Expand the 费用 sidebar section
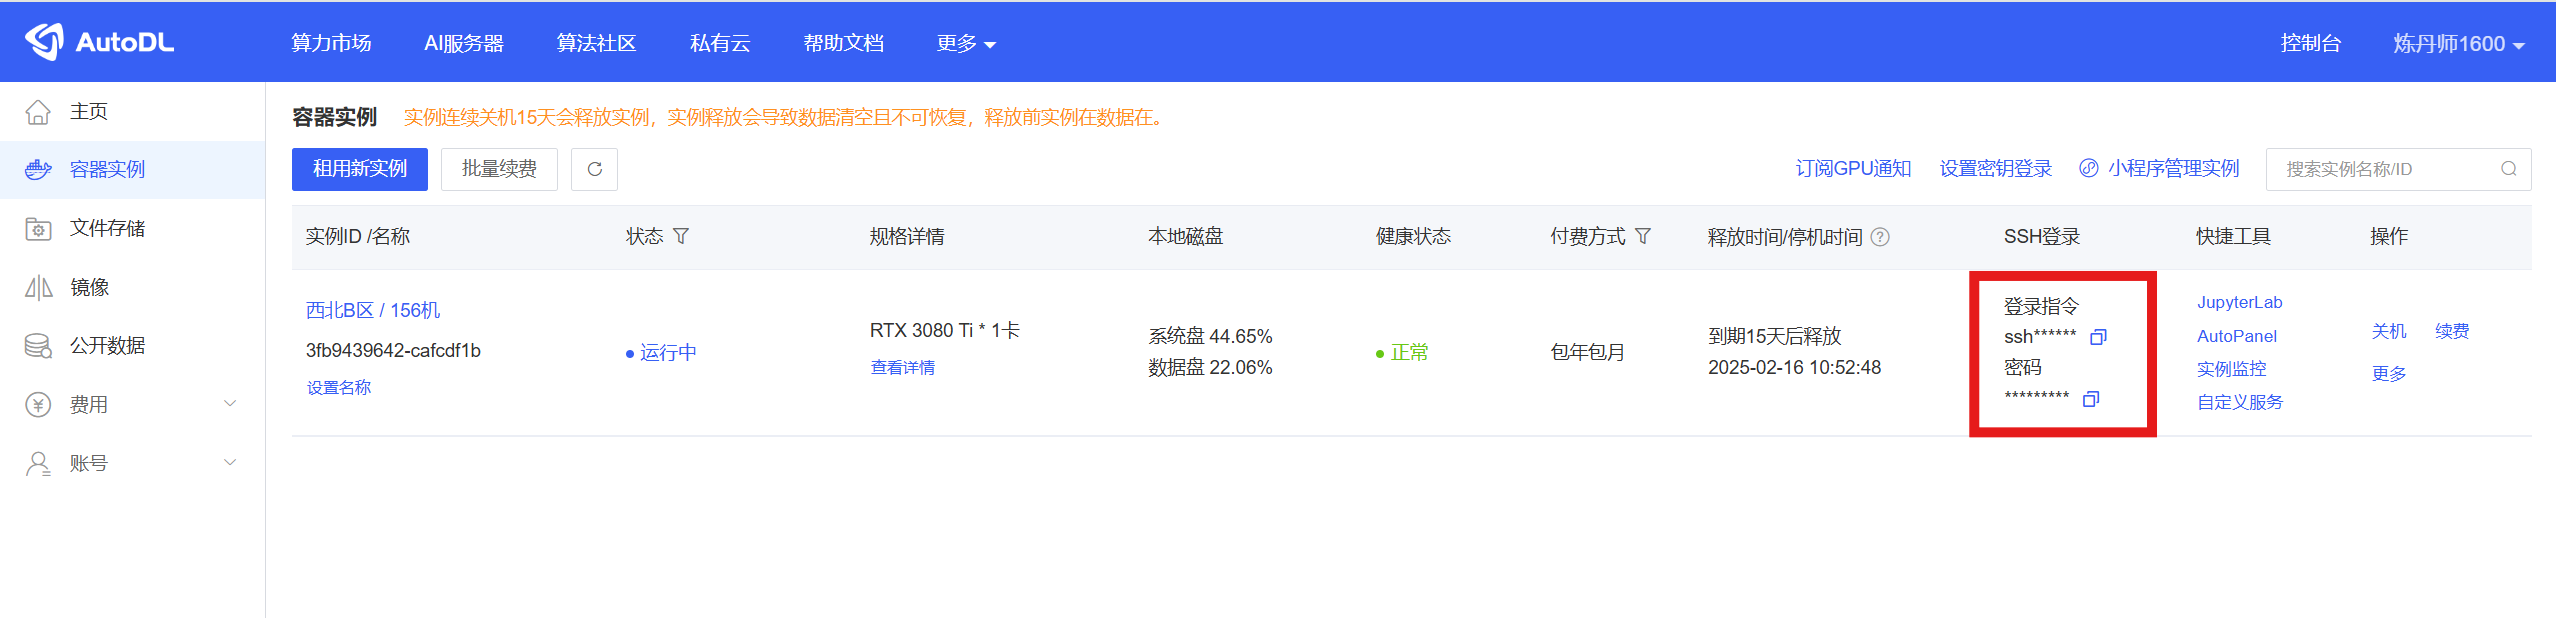Viewport: 2556px width, 618px height. 230,404
